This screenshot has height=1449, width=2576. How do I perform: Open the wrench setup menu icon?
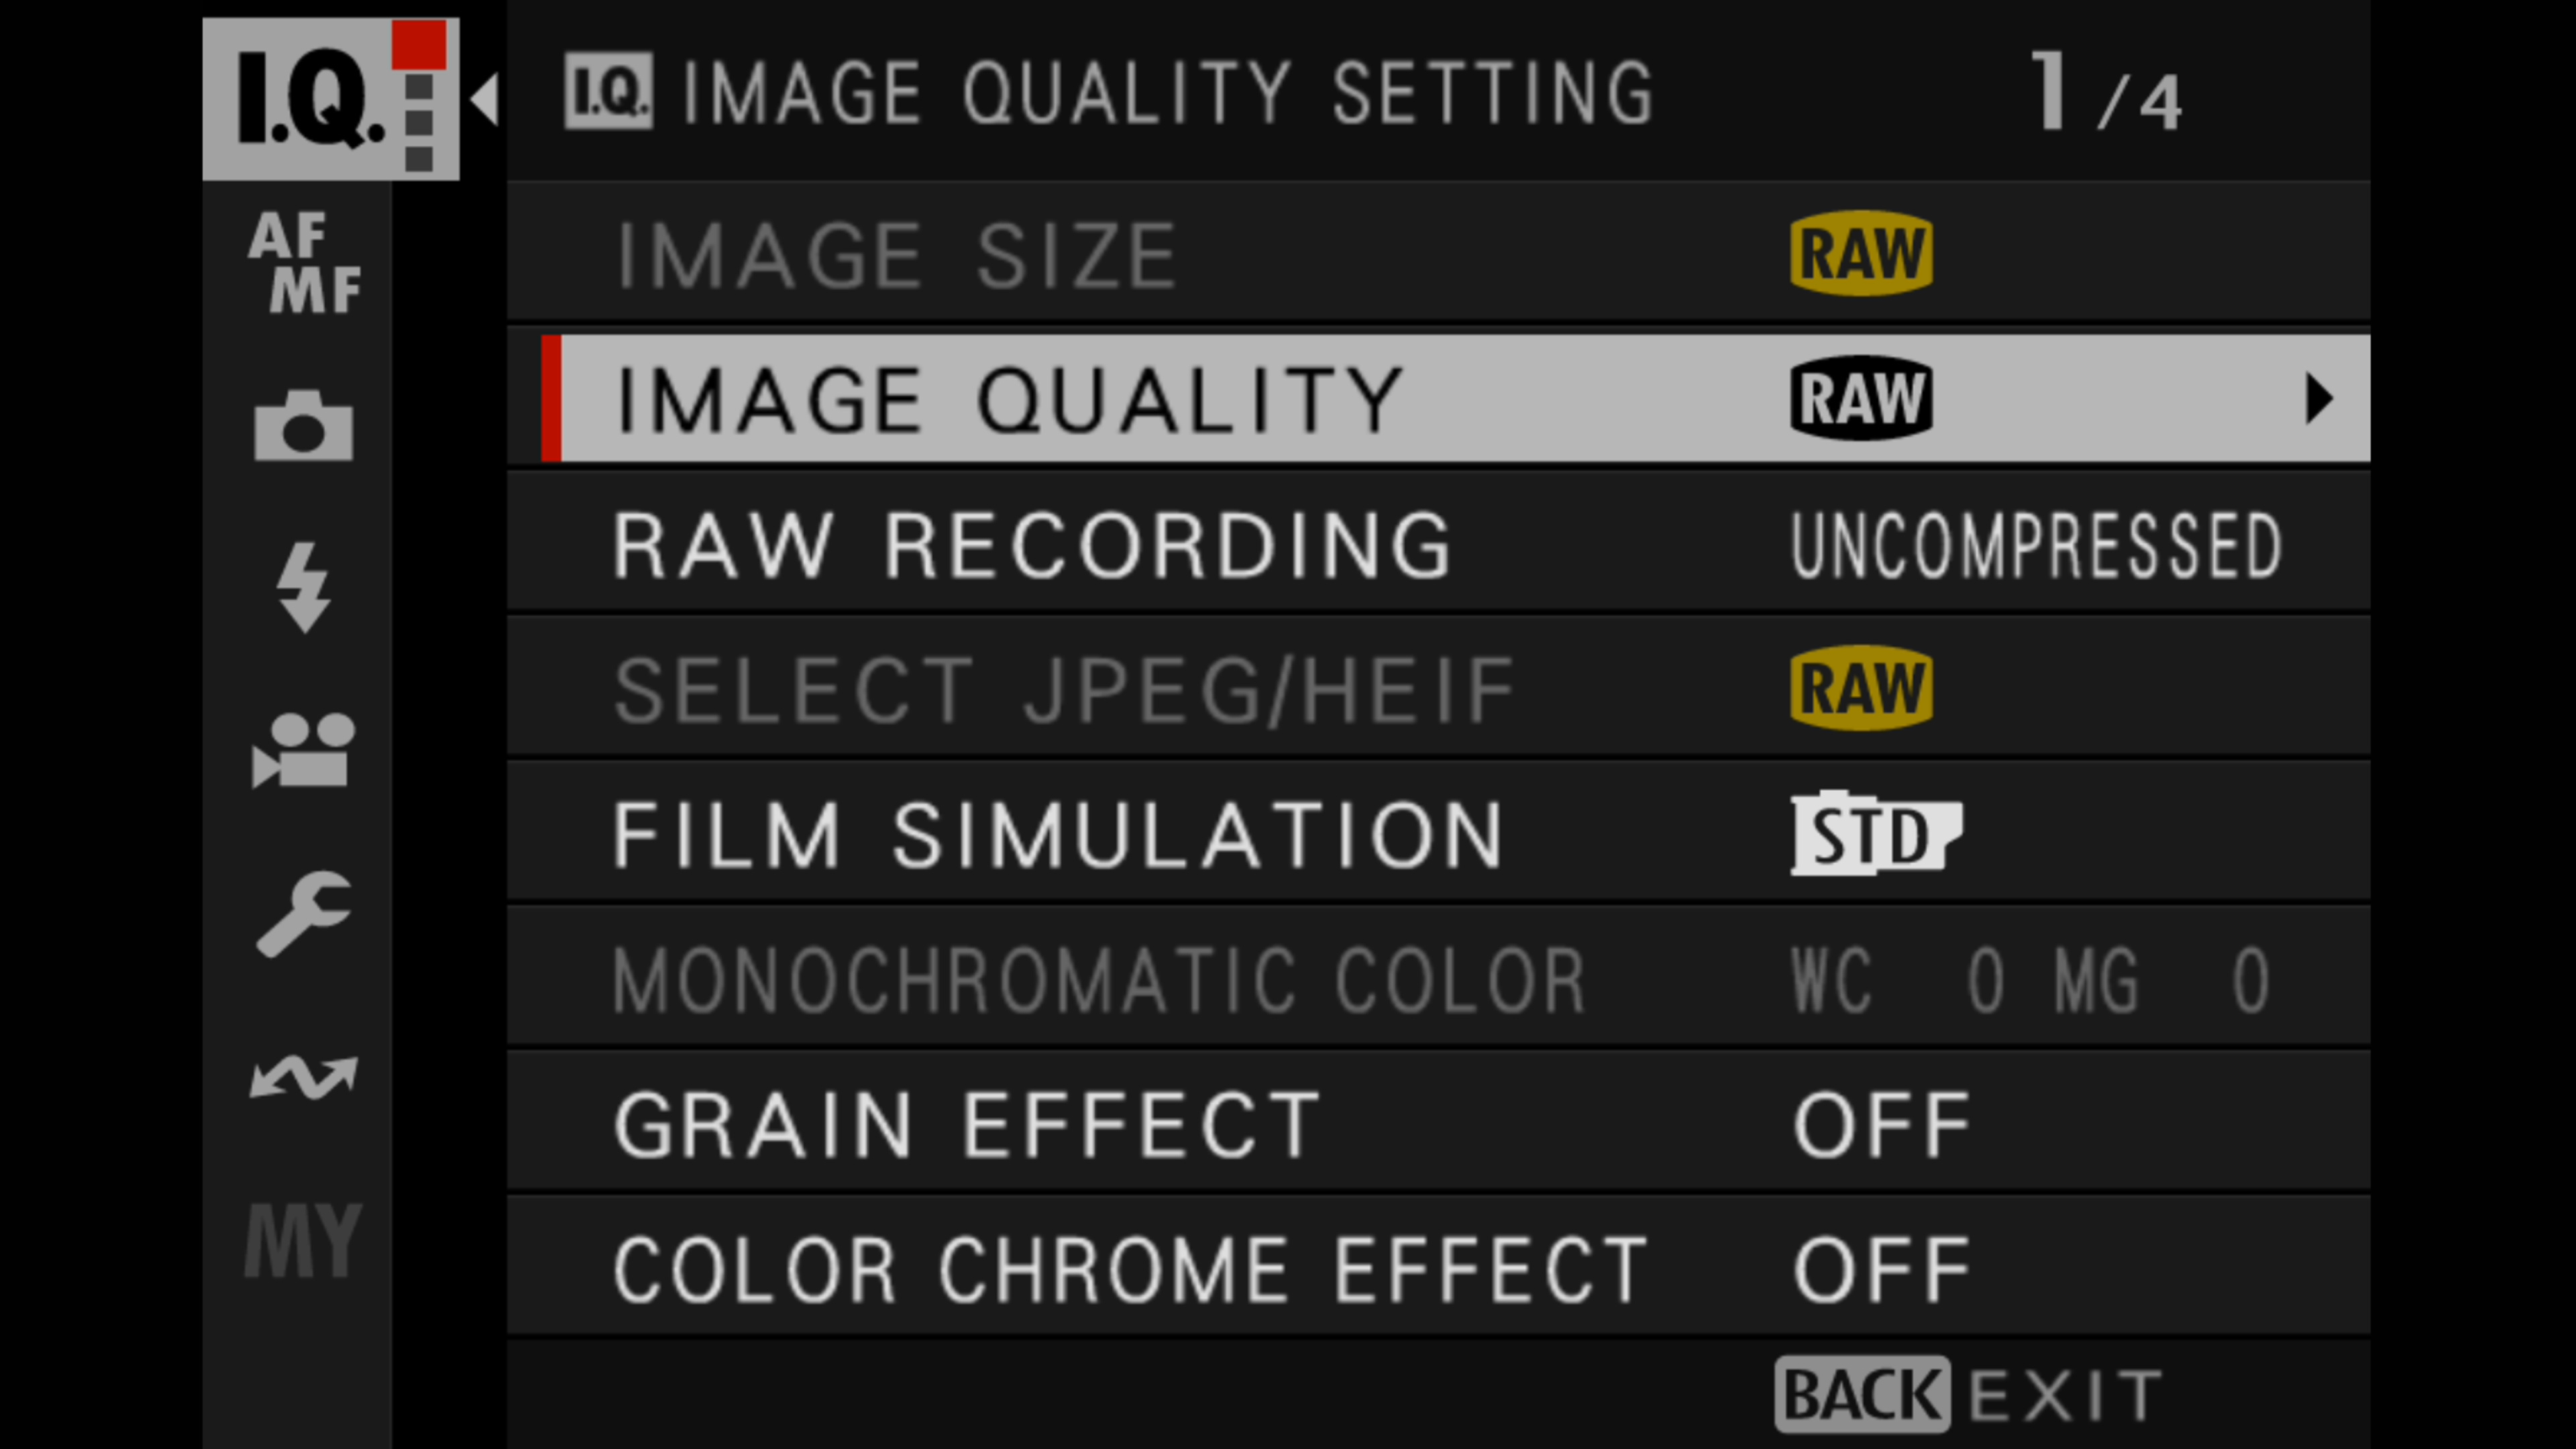[303, 913]
